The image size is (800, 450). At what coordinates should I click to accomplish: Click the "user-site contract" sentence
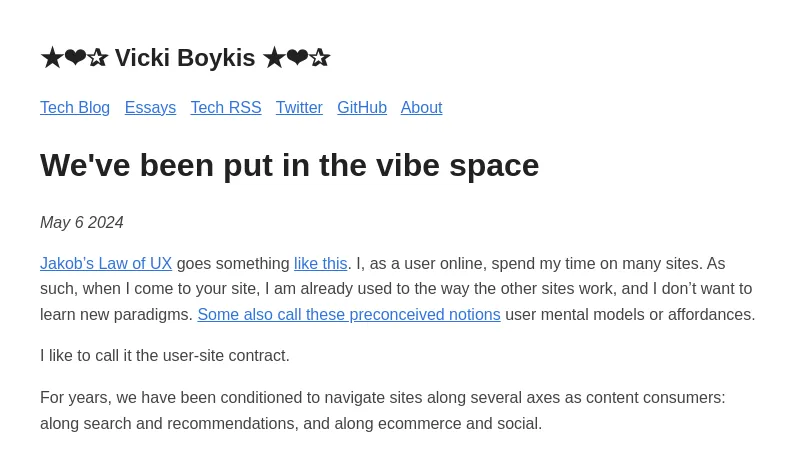tap(165, 356)
